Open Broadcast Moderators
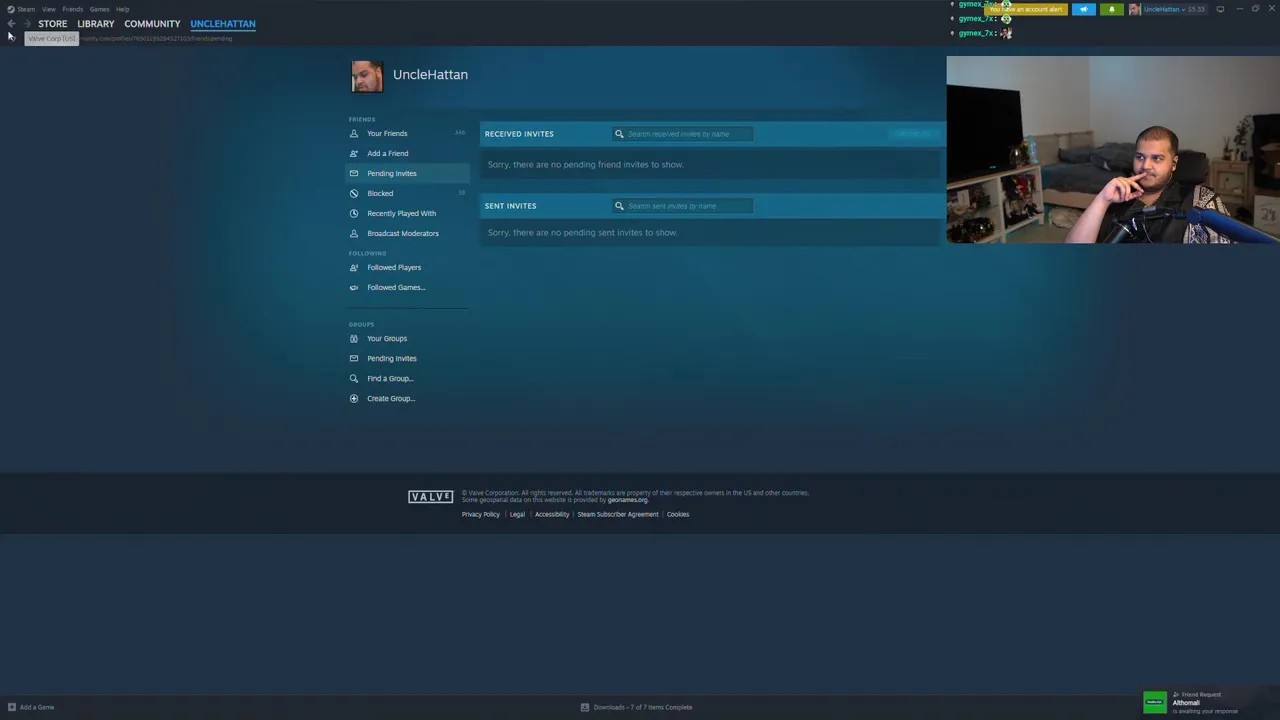1280x720 pixels. (403, 233)
